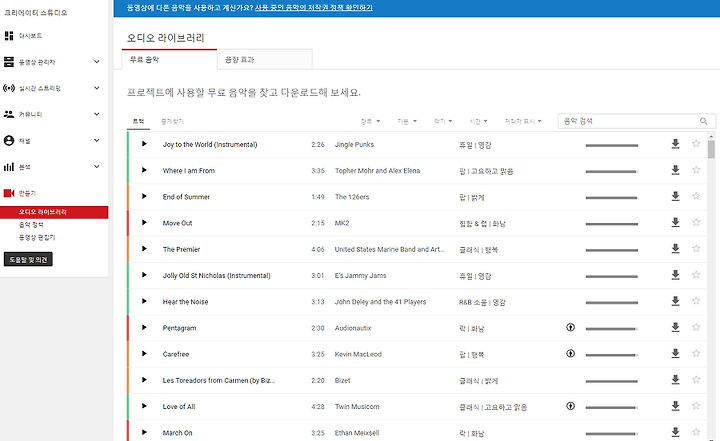Click the dashboard sidebar icon
Image resolution: width=720 pixels, height=441 pixels.
9,35
